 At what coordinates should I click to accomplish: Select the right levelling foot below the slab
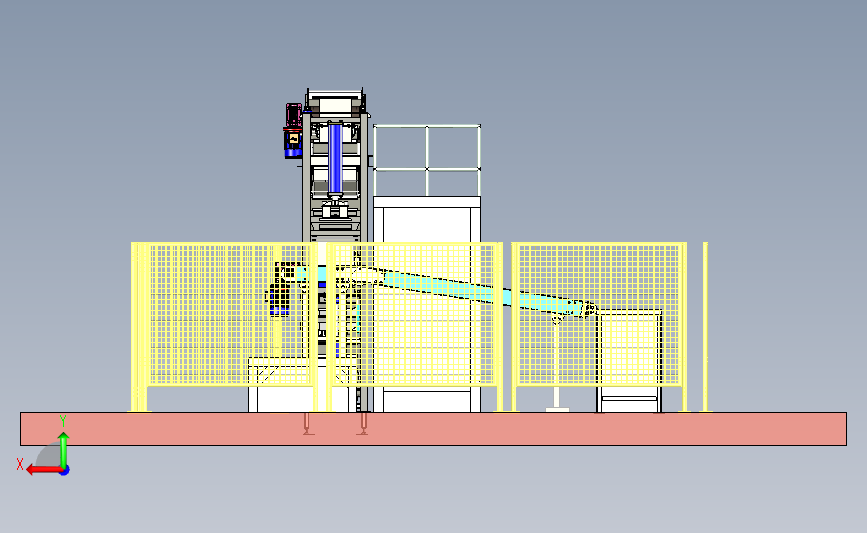[363, 424]
